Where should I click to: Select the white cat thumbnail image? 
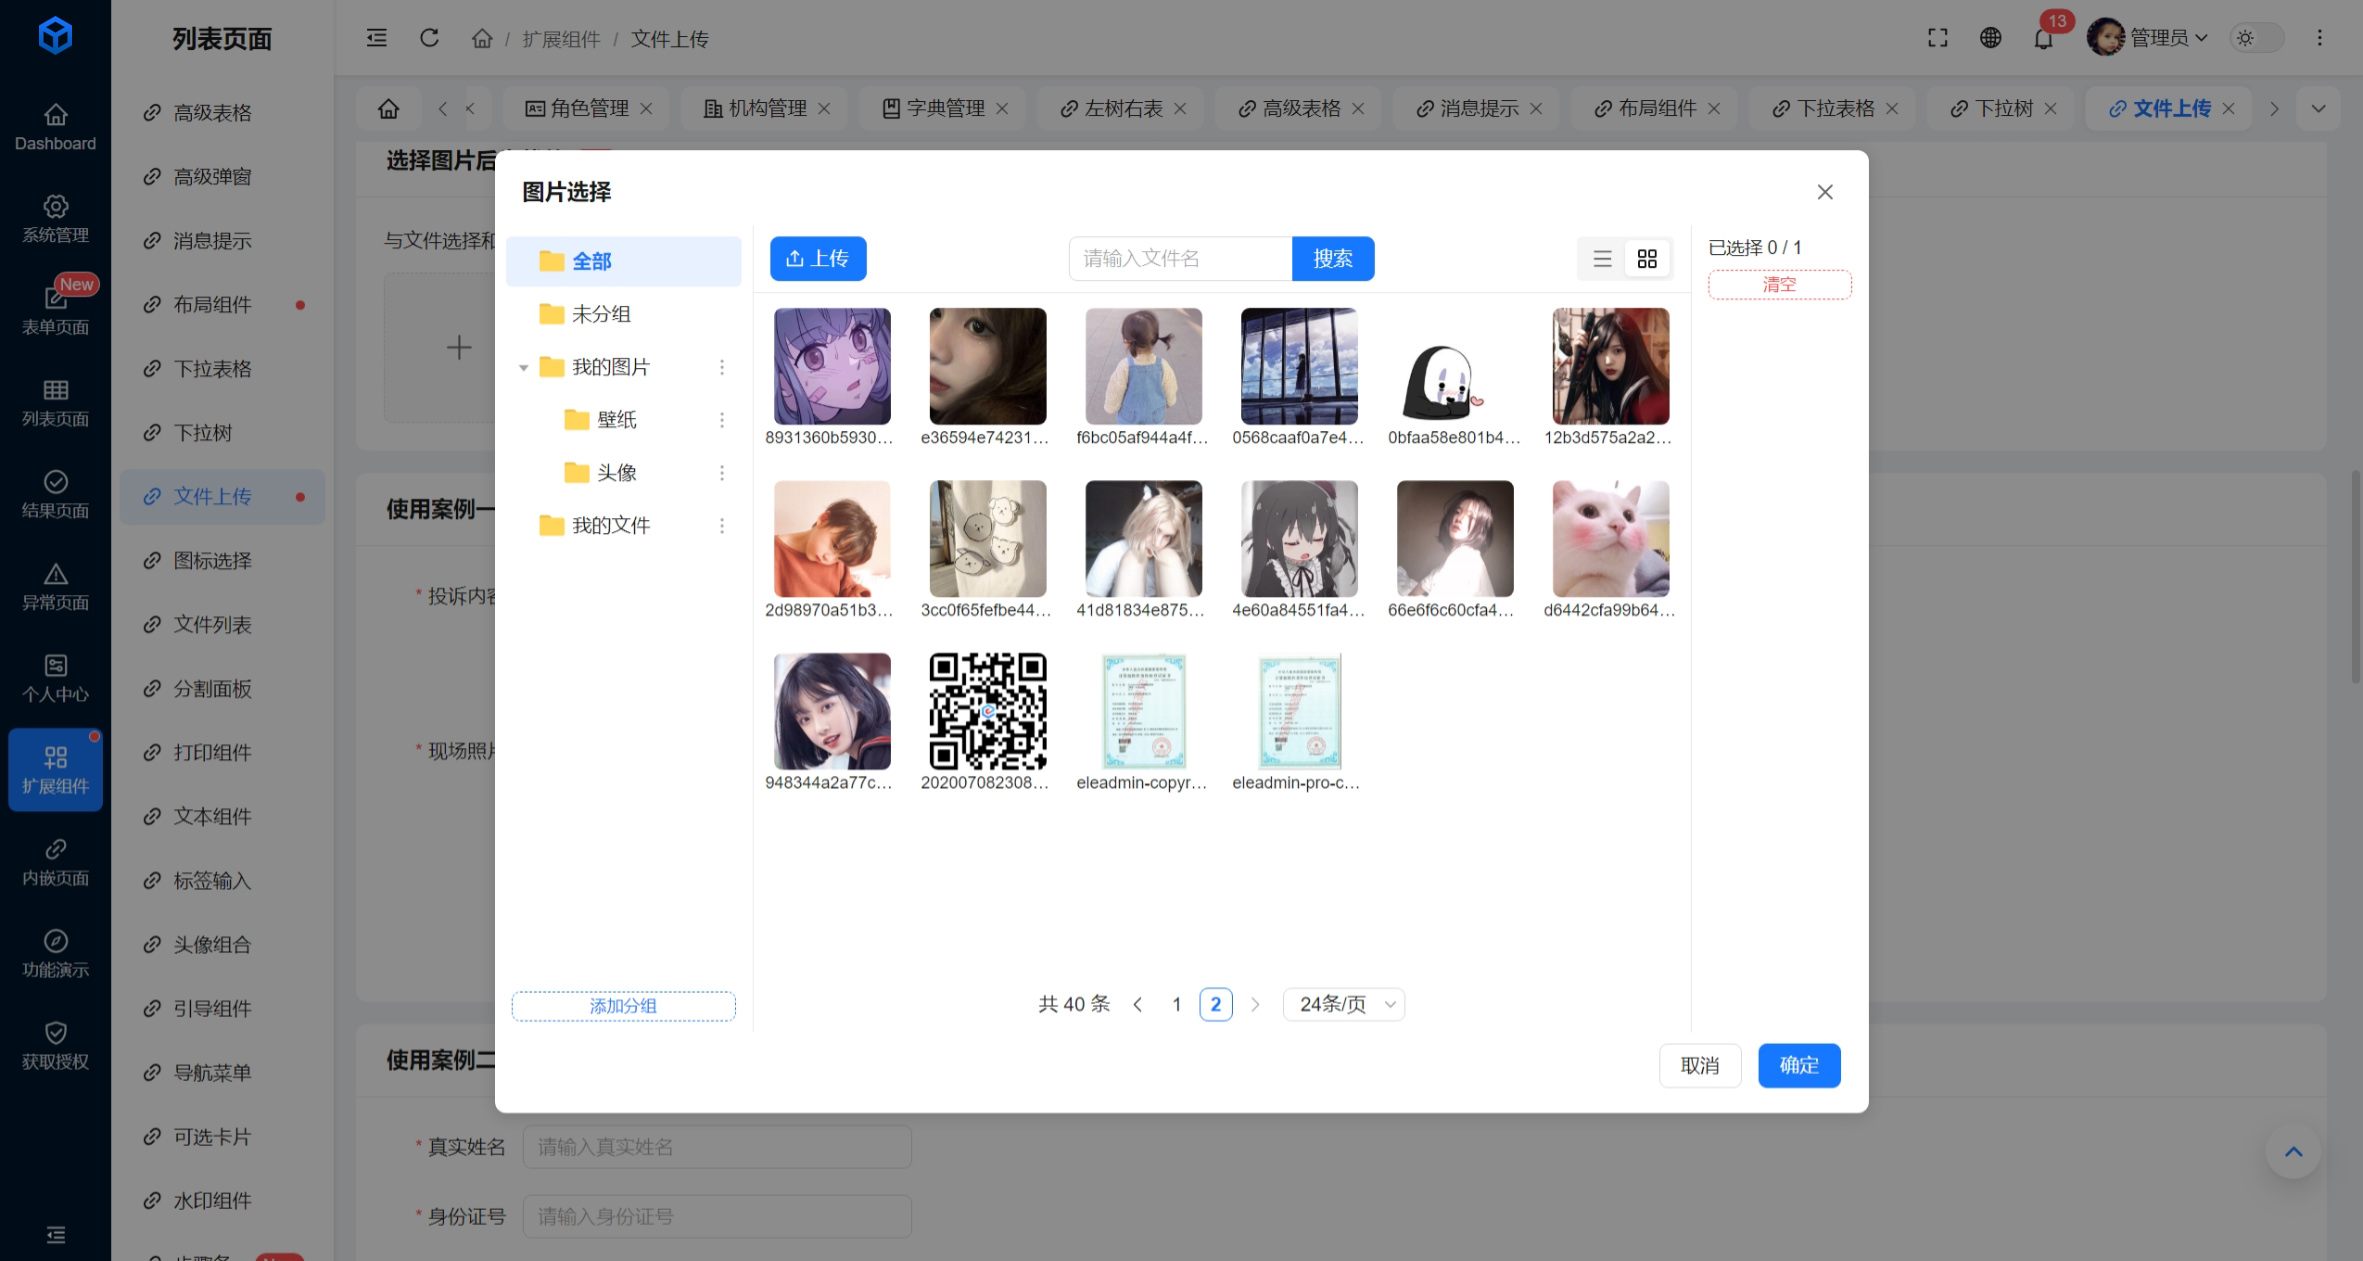pyautogui.click(x=1610, y=539)
